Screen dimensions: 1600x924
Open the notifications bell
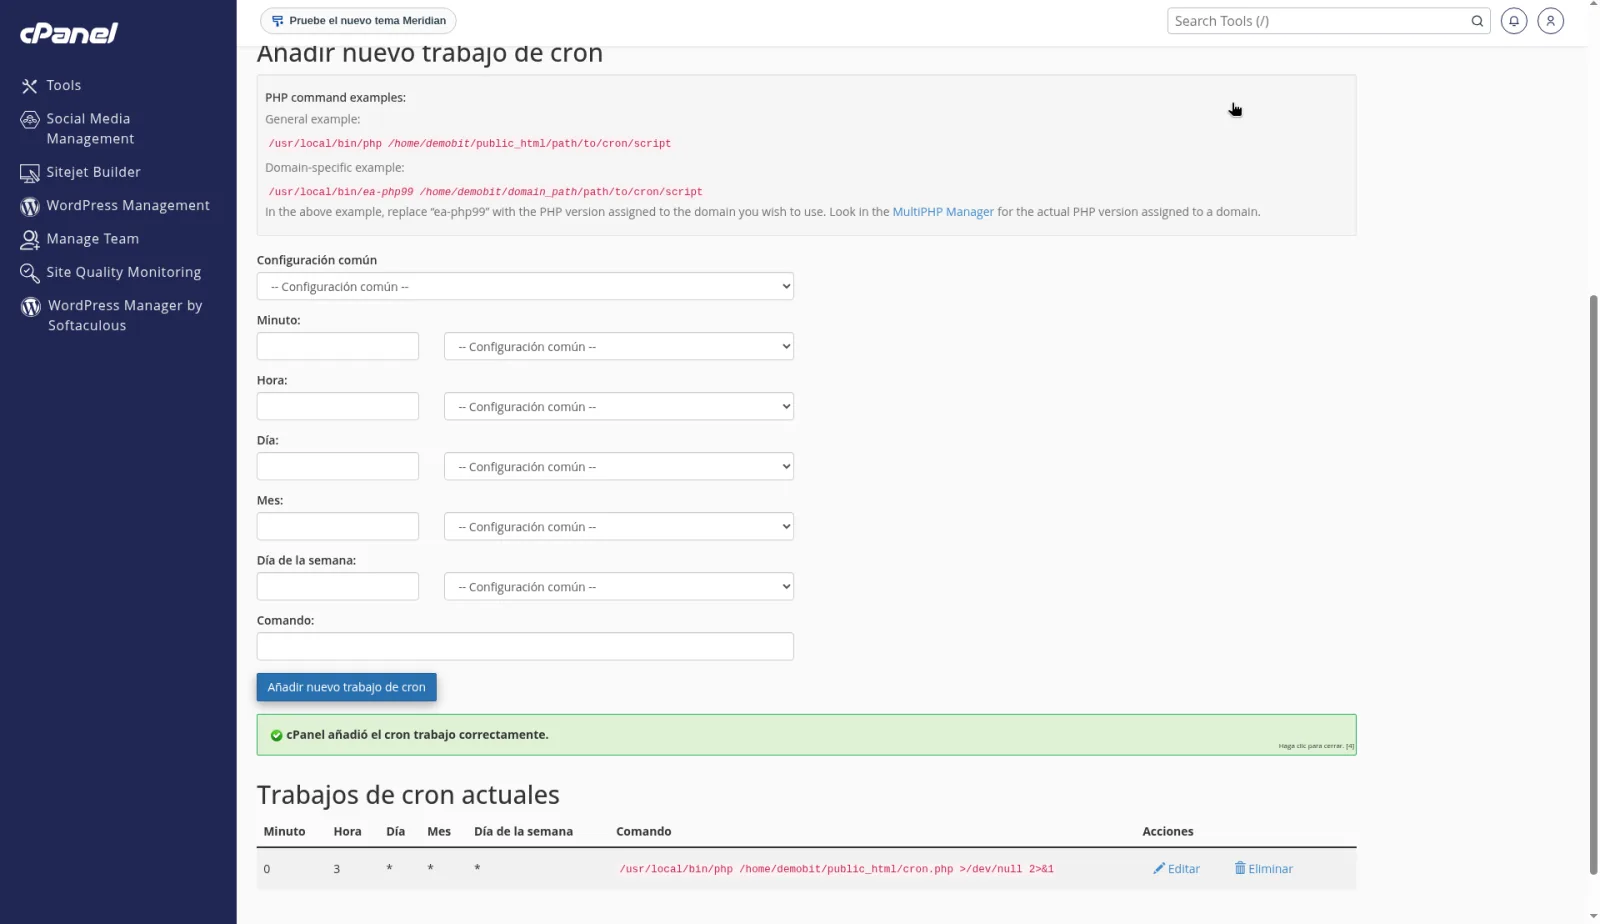1514,21
